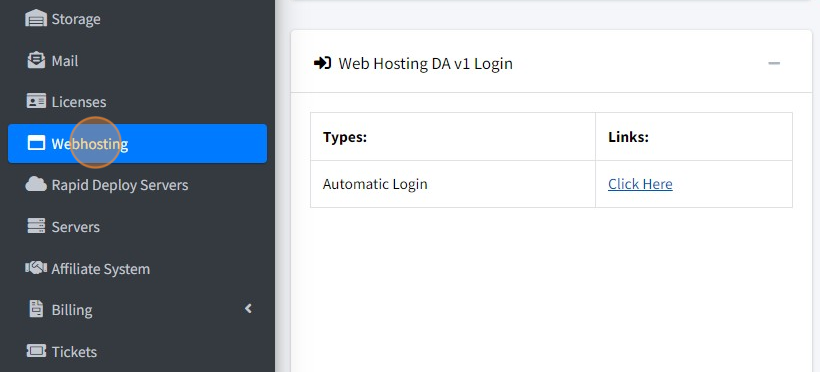
Task: Click the Storage warehouse icon
Action: (x=36, y=19)
